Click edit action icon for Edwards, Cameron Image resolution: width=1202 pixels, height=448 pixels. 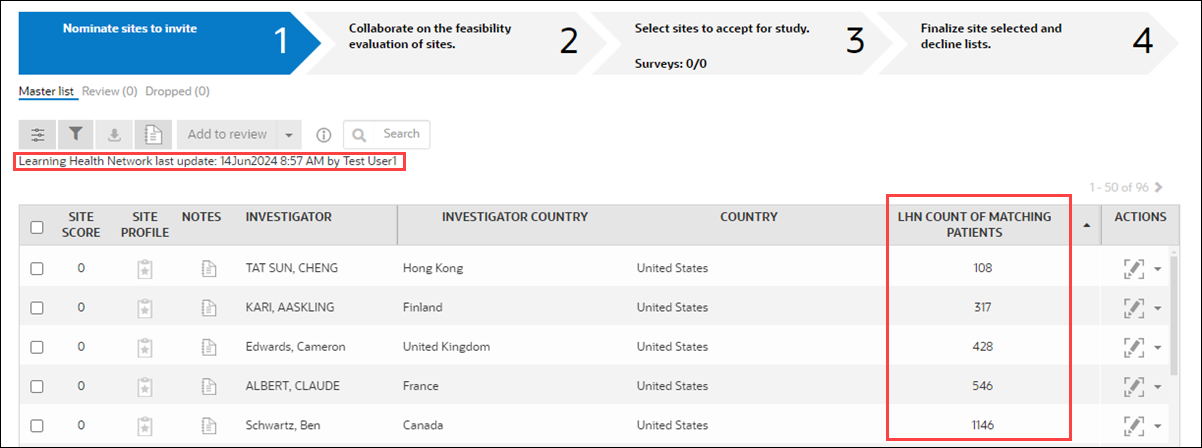[x=1134, y=347]
